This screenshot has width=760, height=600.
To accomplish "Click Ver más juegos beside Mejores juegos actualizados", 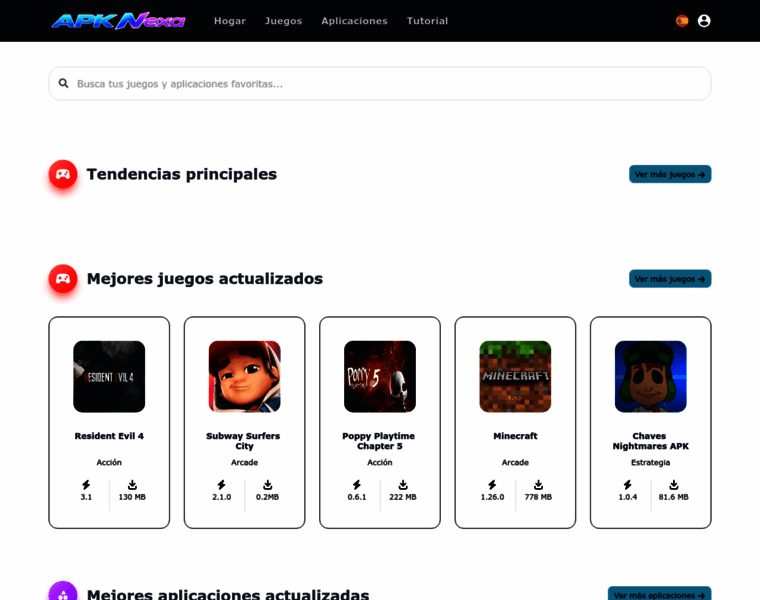I will [670, 279].
